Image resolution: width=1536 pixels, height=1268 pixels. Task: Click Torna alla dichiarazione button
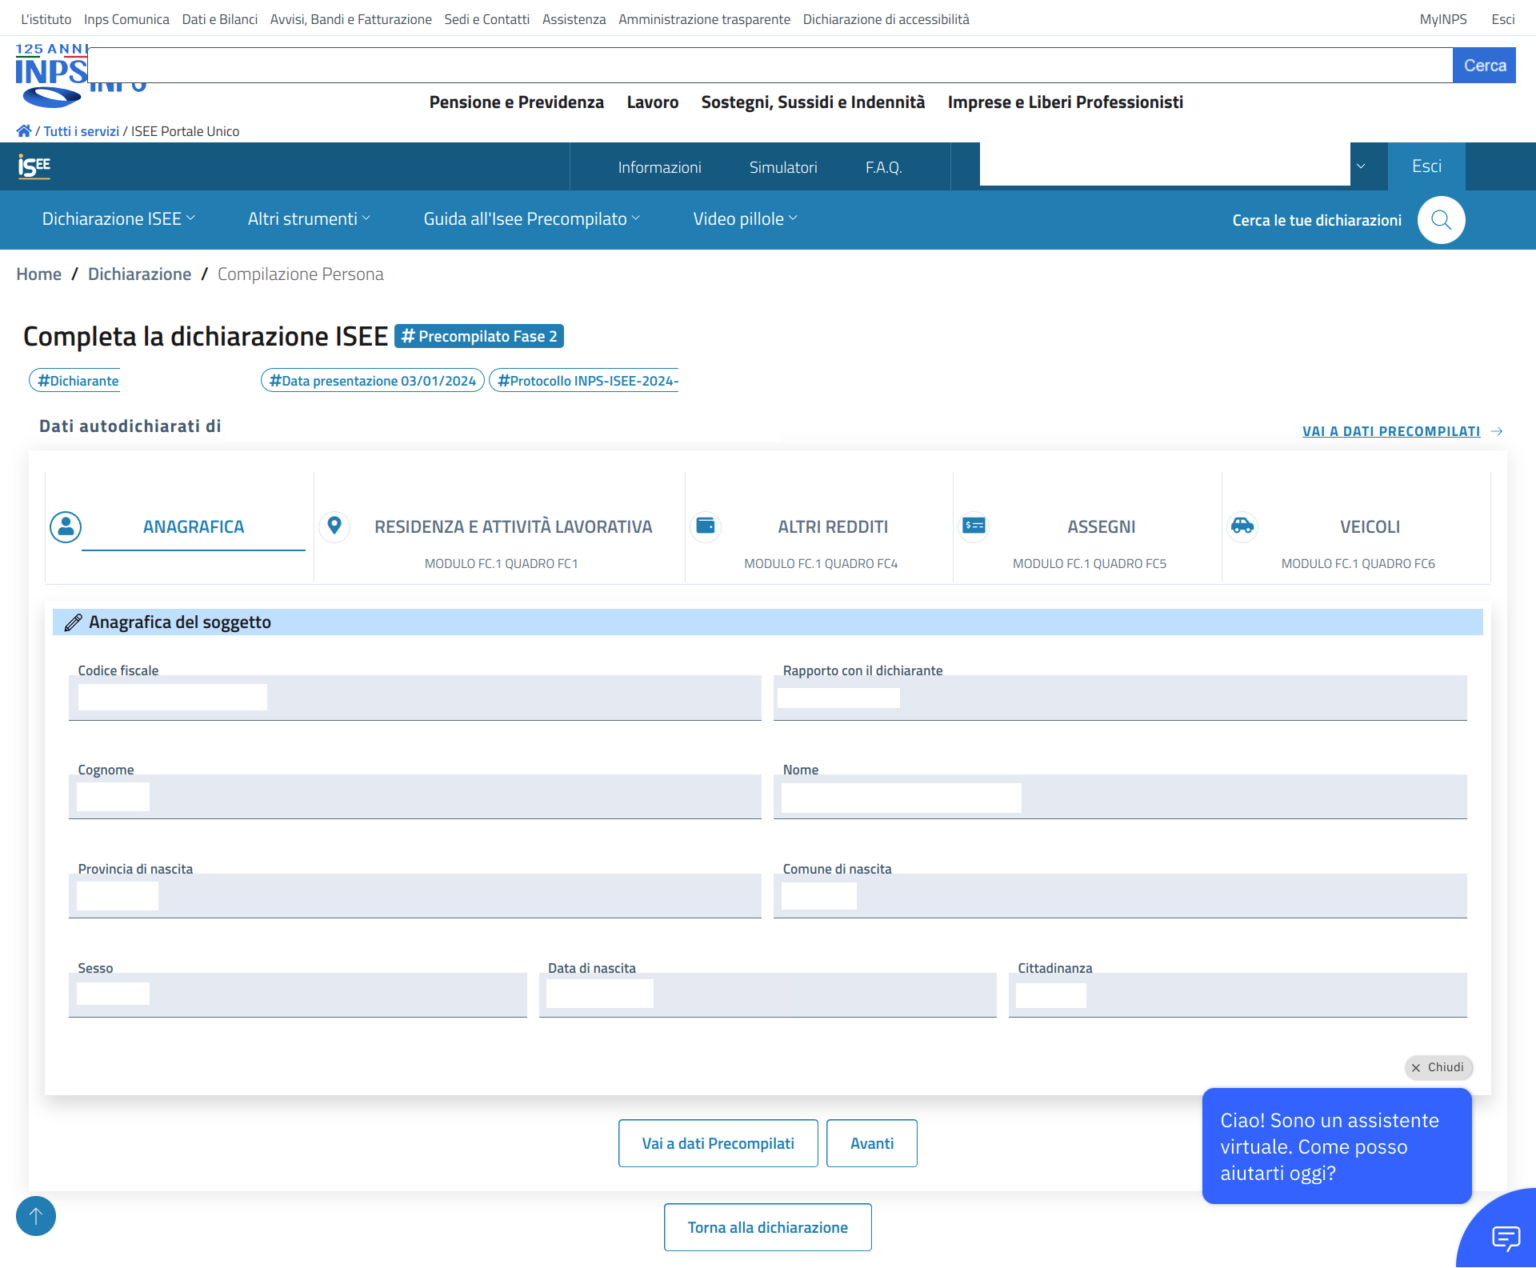(768, 1227)
